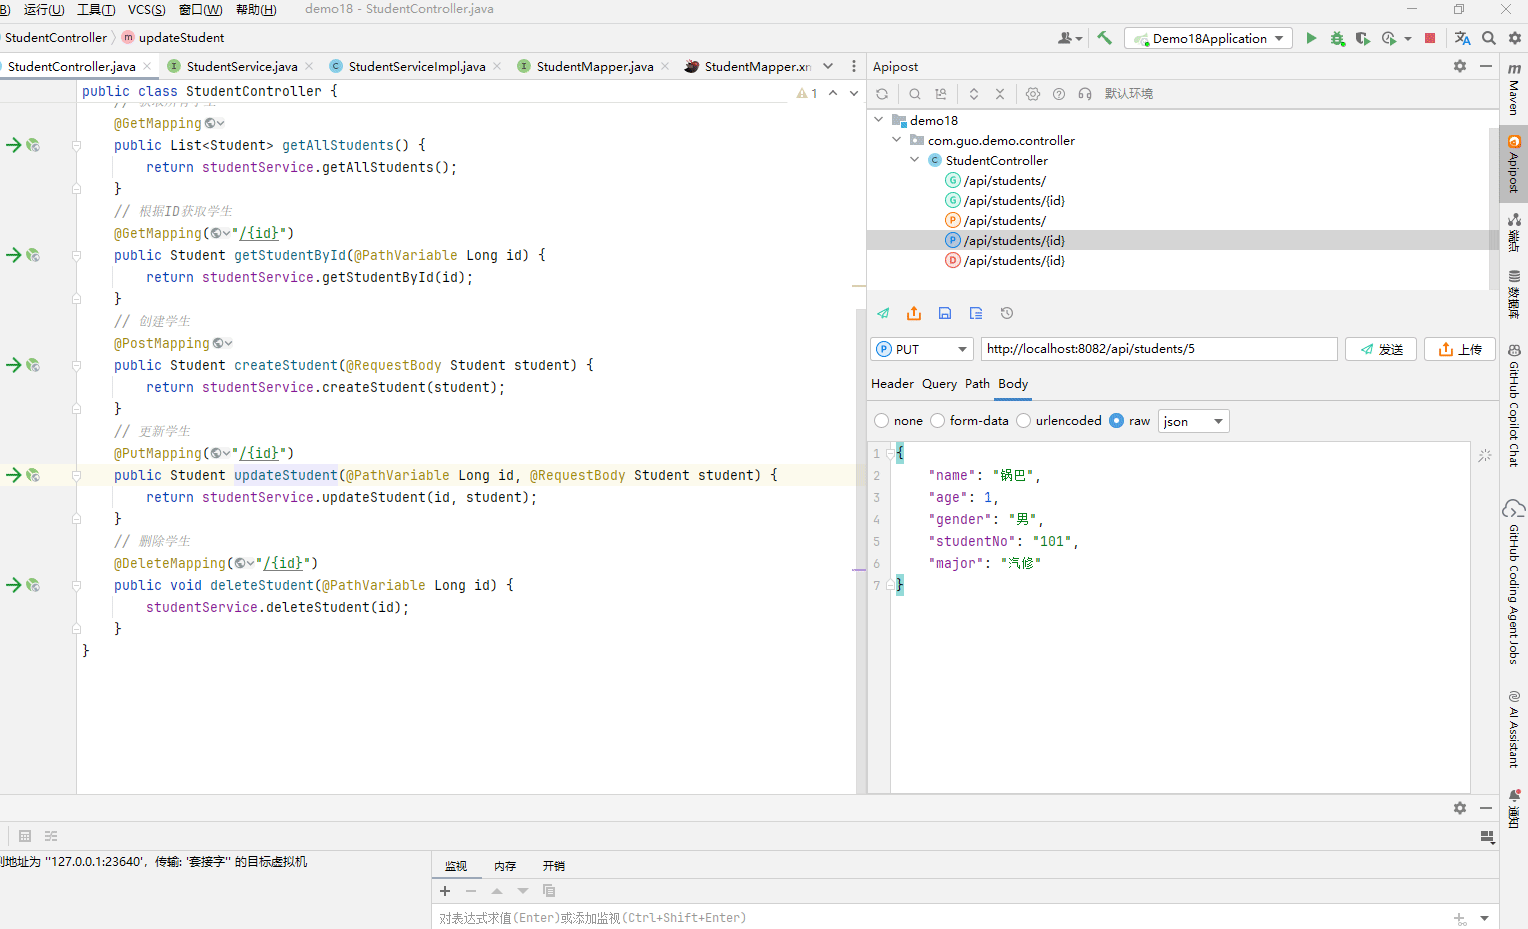This screenshot has width=1528, height=929.
Task: Click the Debug bug icon in toolbar
Action: [1337, 38]
